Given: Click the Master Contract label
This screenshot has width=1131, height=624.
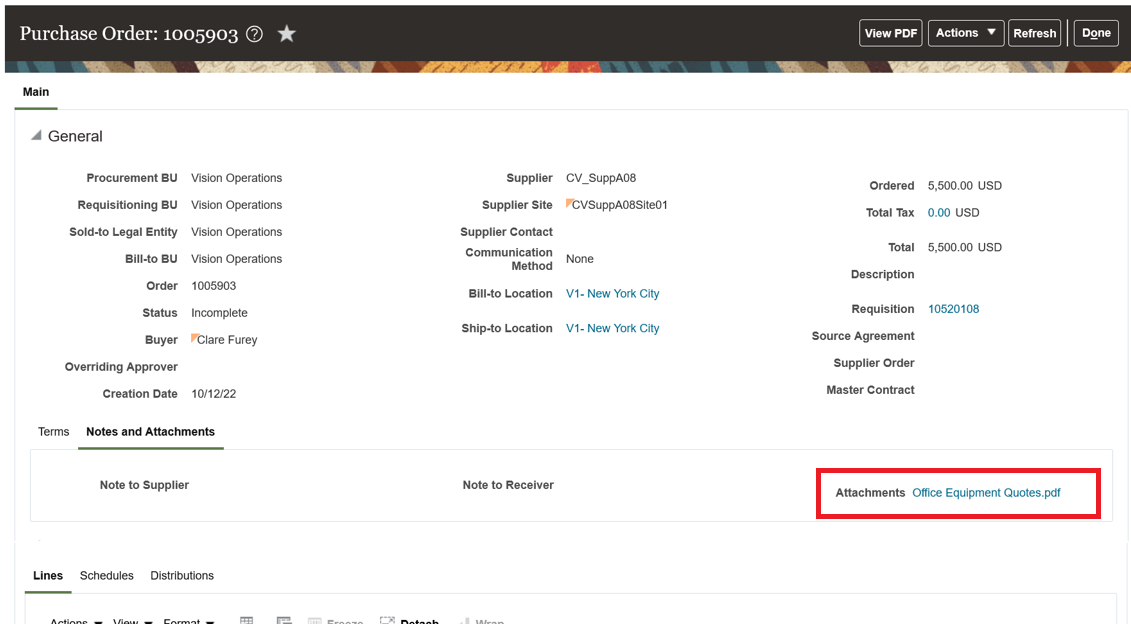Looking at the screenshot, I should click(x=870, y=390).
